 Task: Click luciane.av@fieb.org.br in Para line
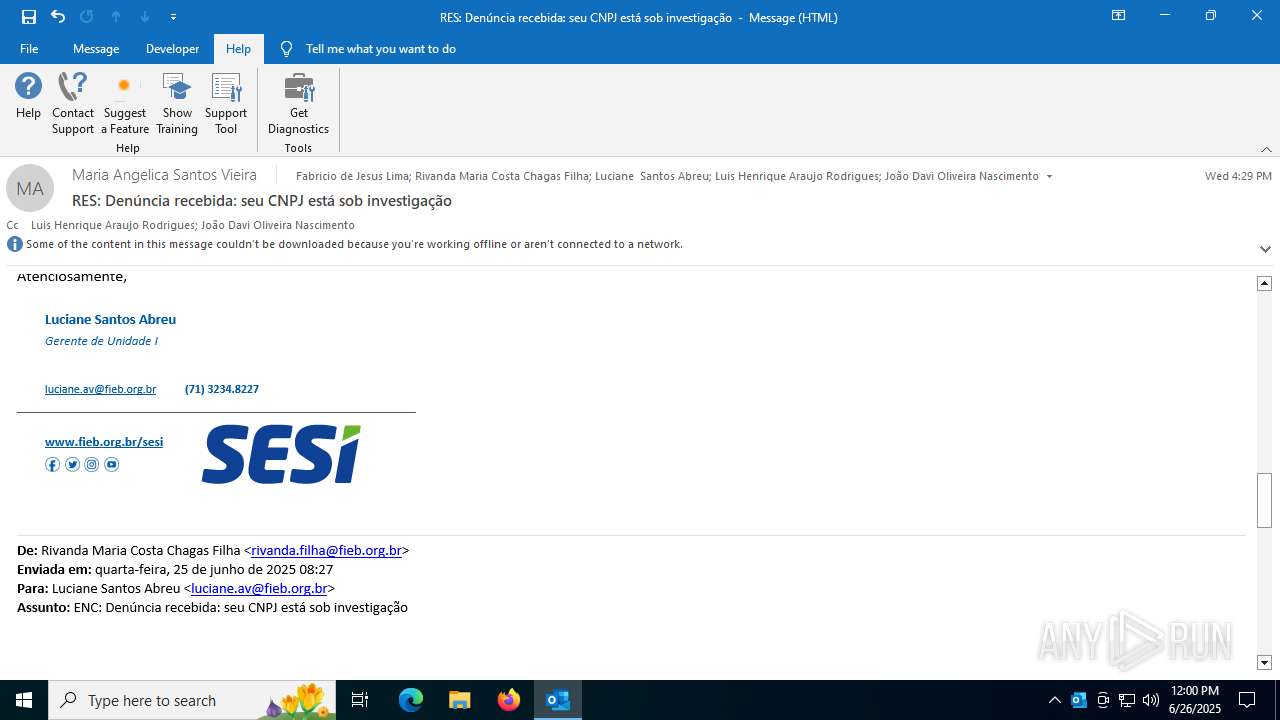pos(259,589)
